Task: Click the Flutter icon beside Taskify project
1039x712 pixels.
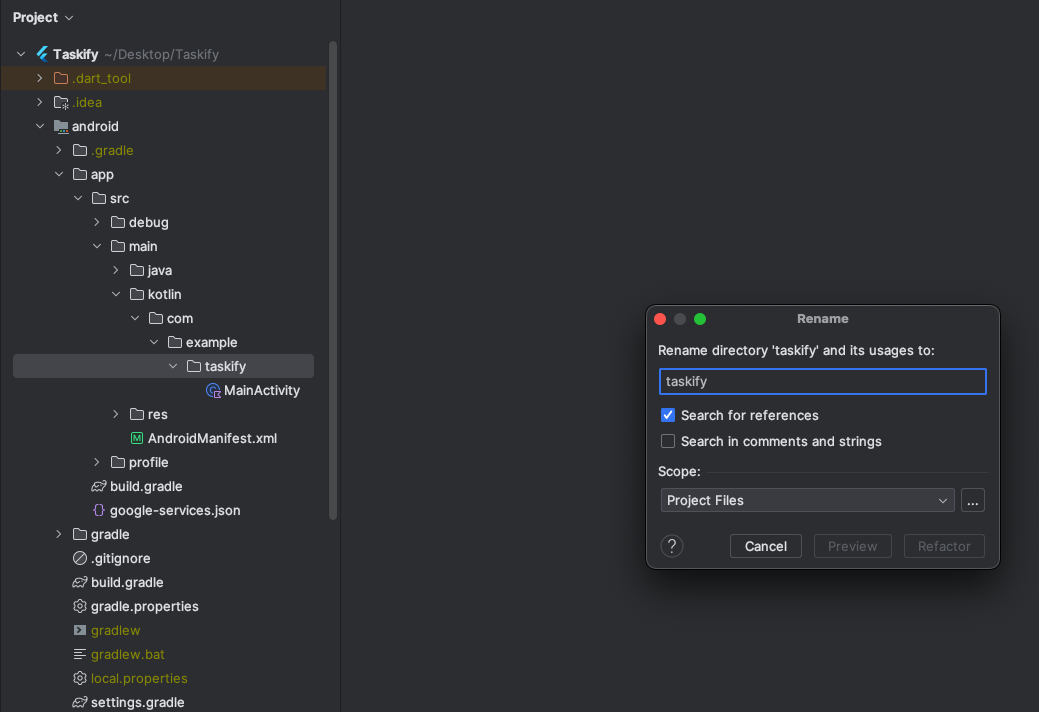Action: point(42,54)
